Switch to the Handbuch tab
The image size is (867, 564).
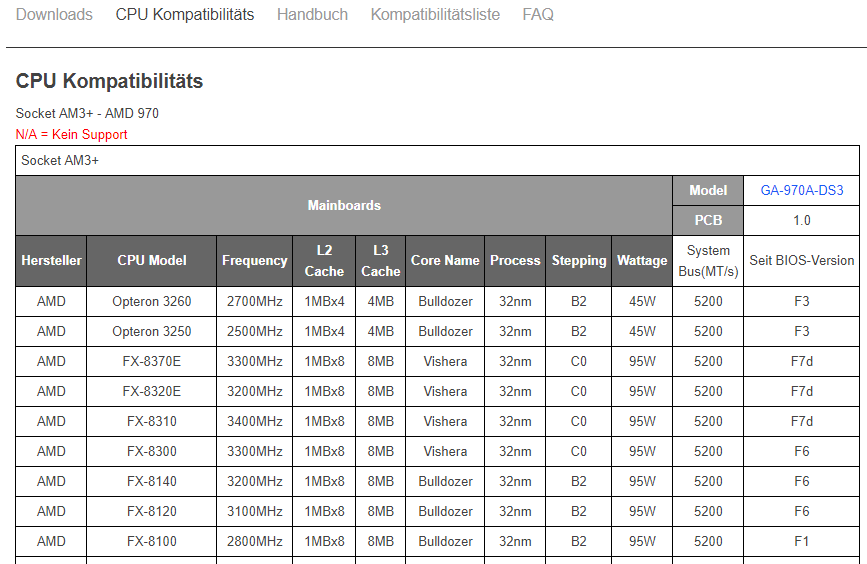(312, 14)
